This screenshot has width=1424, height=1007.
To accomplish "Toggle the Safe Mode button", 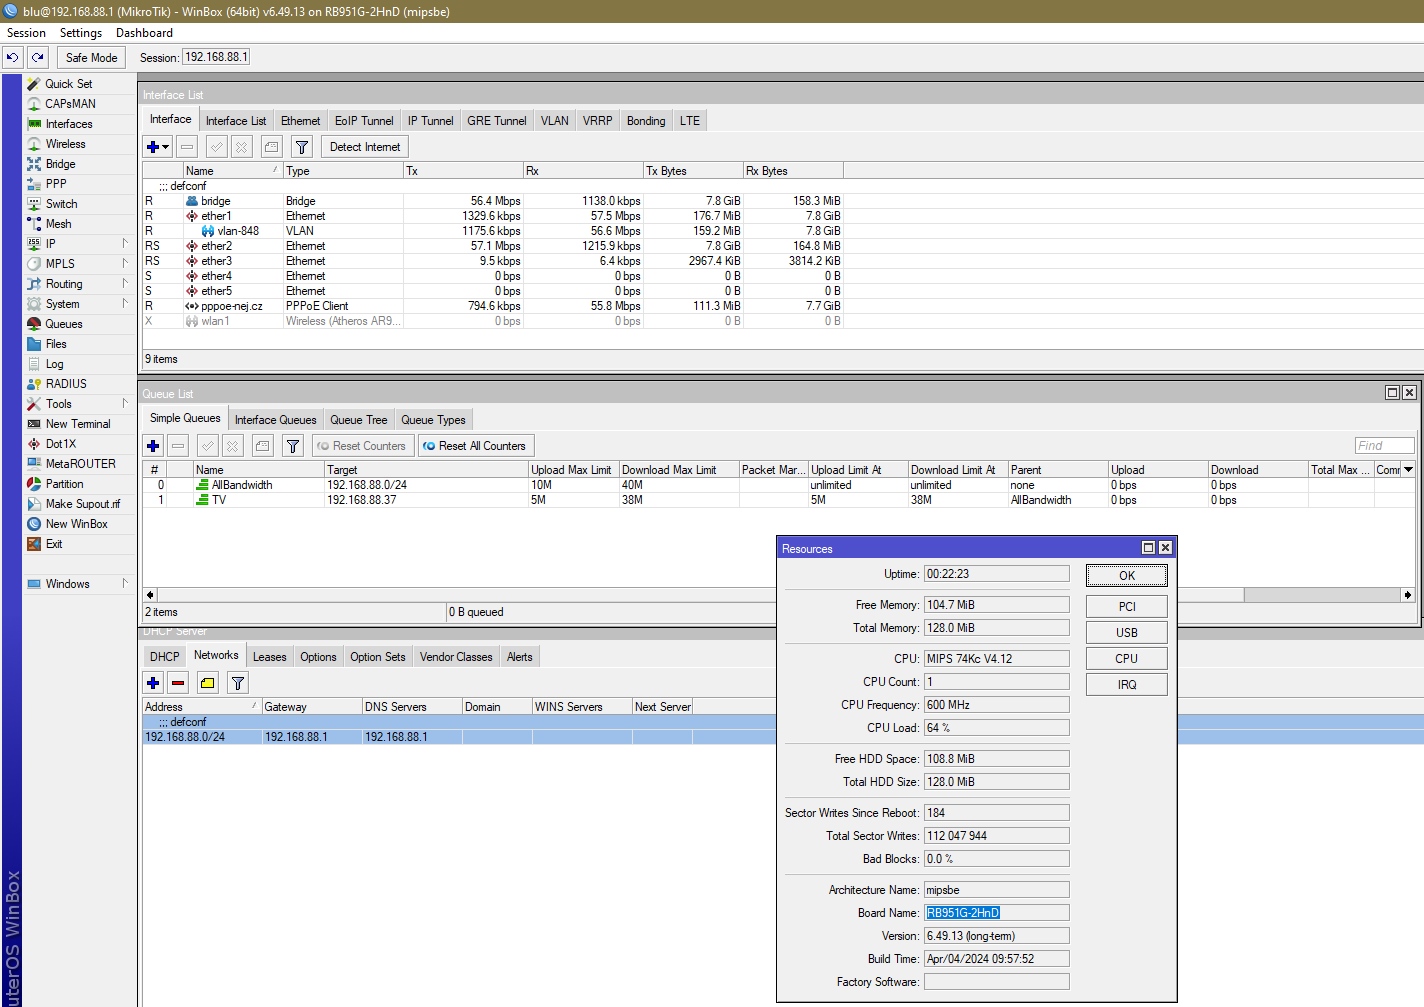I will pos(91,58).
